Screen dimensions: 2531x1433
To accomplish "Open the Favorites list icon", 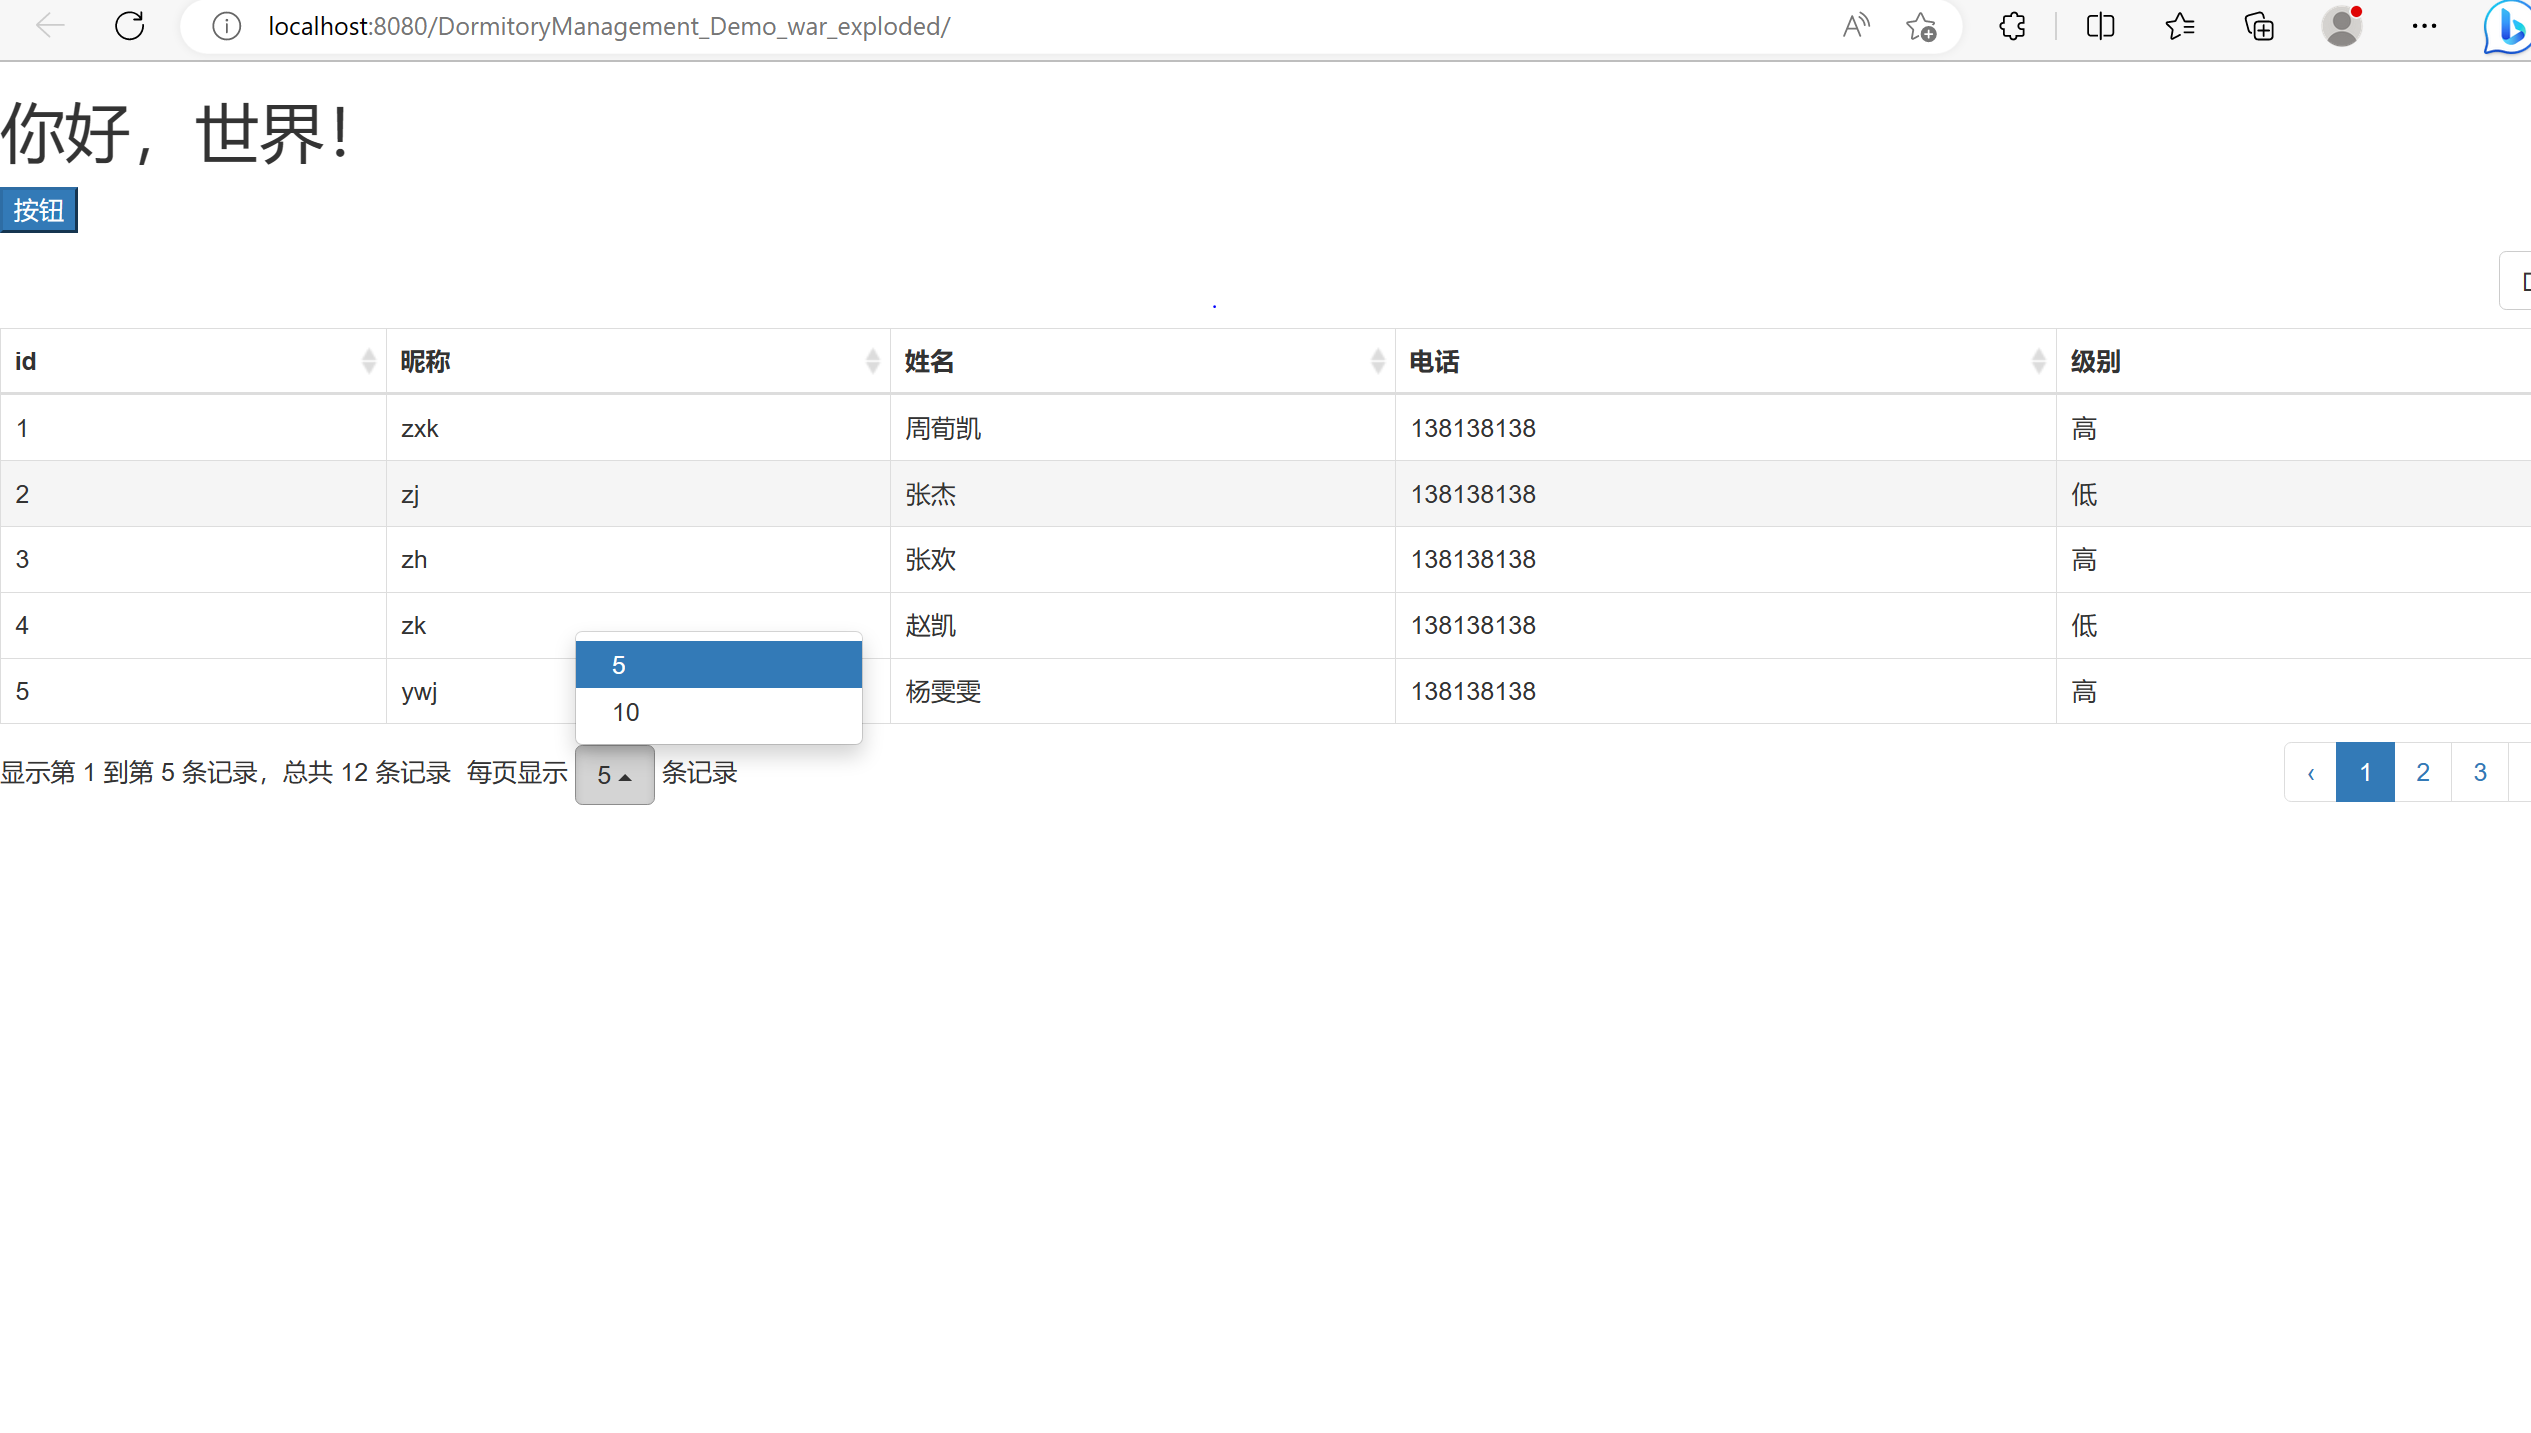I will pyautogui.click(x=2180, y=26).
